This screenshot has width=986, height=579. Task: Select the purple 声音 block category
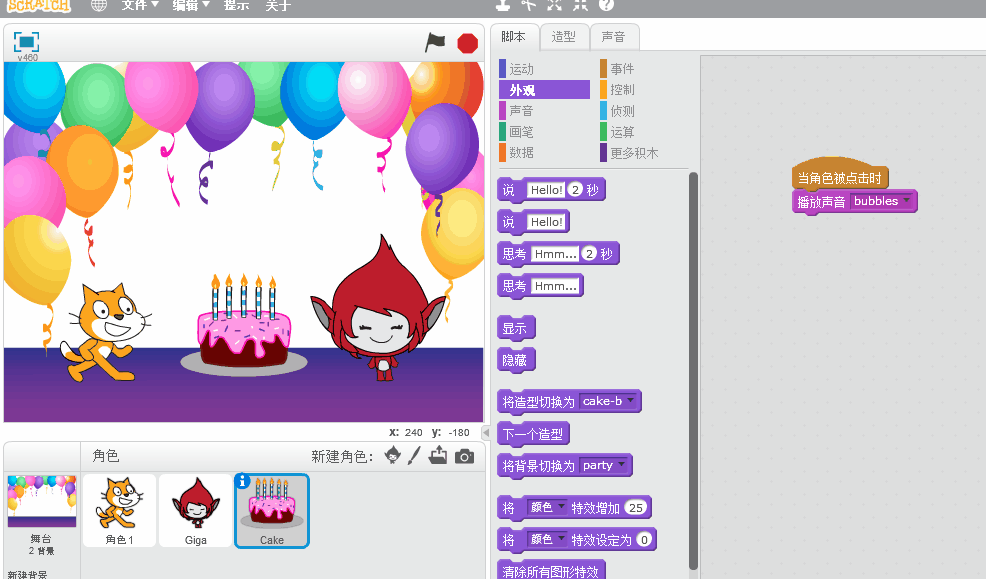tap(544, 111)
